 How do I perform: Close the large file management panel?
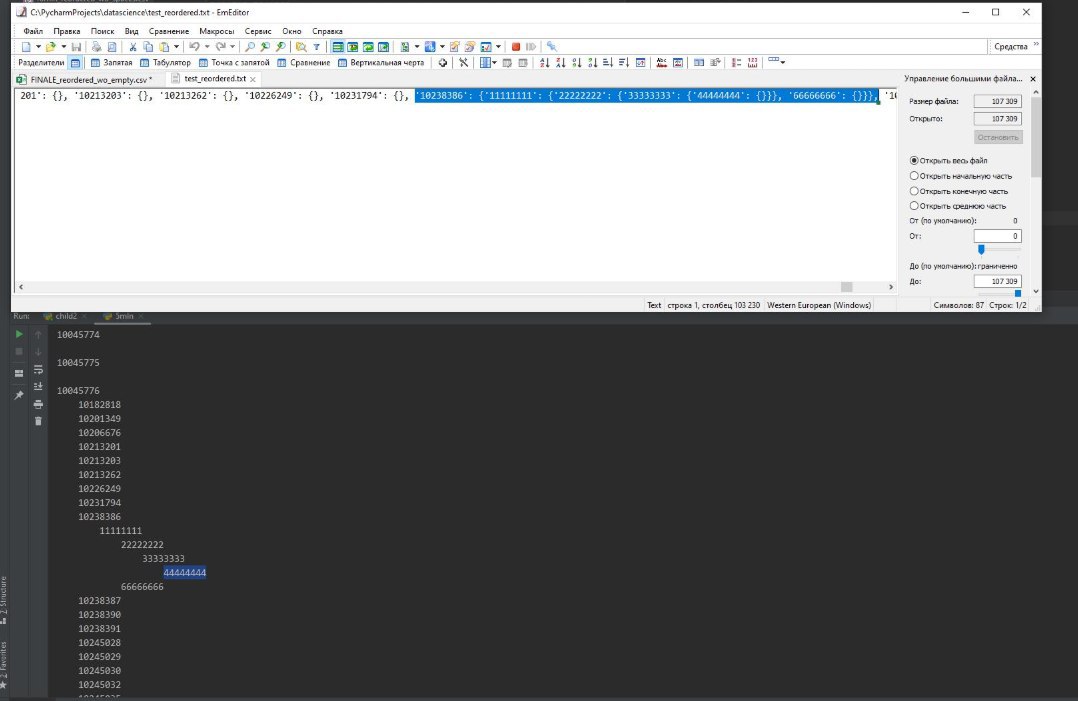(1033, 79)
